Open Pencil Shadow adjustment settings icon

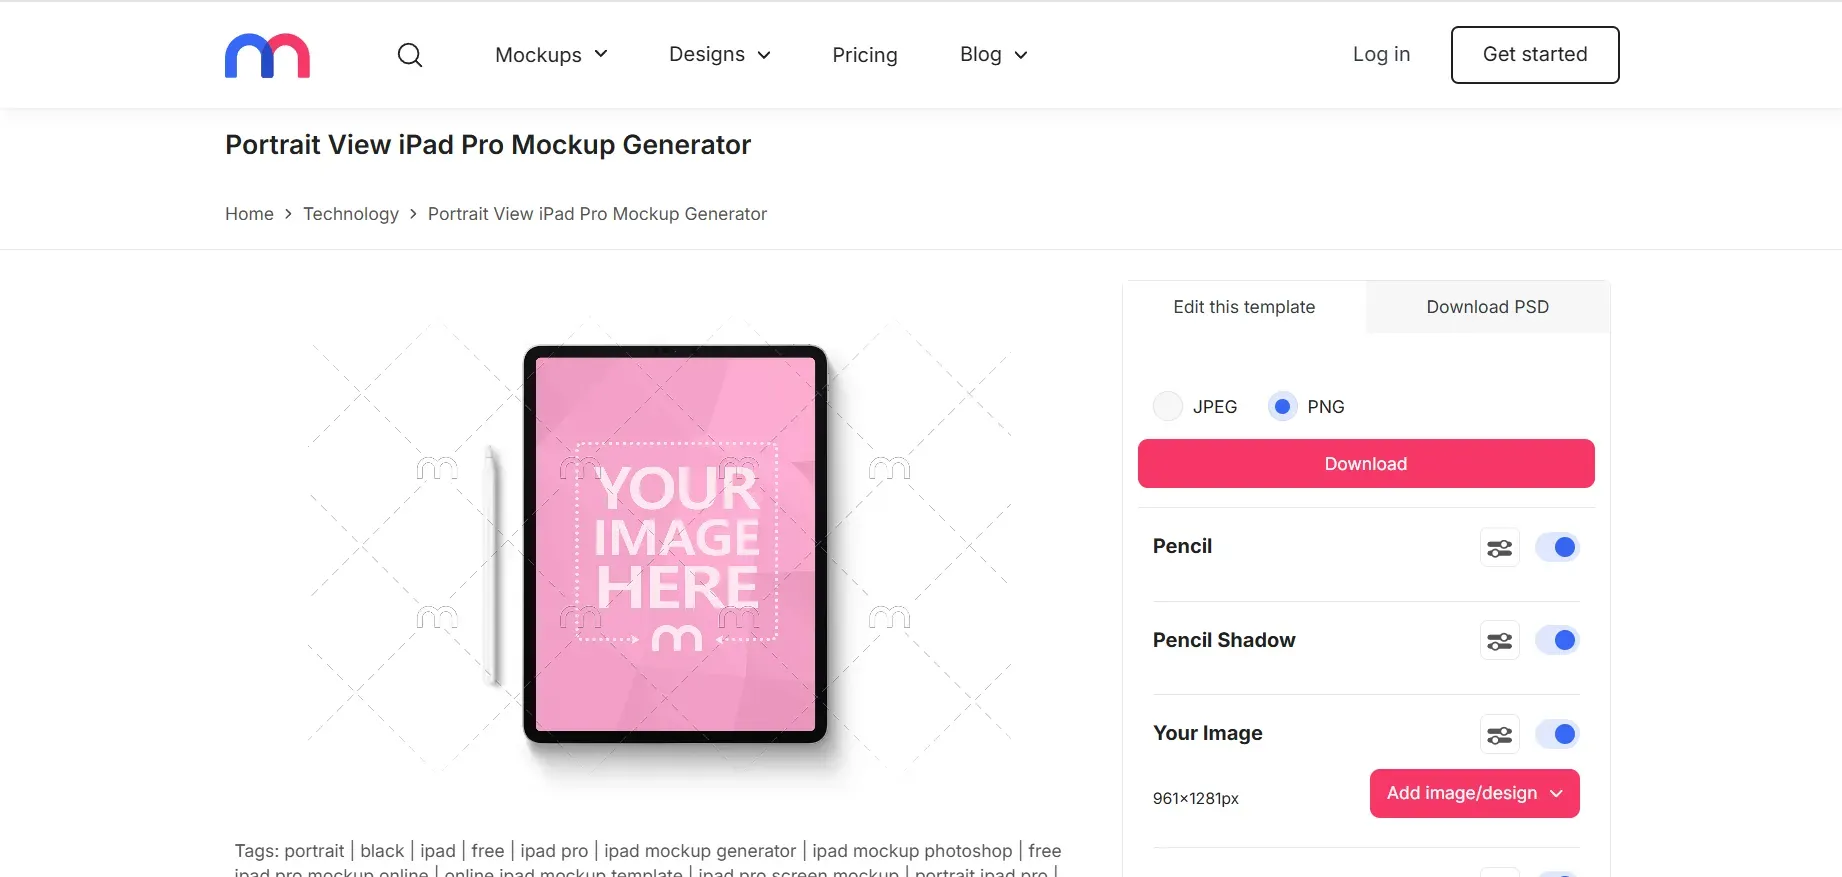click(1499, 640)
